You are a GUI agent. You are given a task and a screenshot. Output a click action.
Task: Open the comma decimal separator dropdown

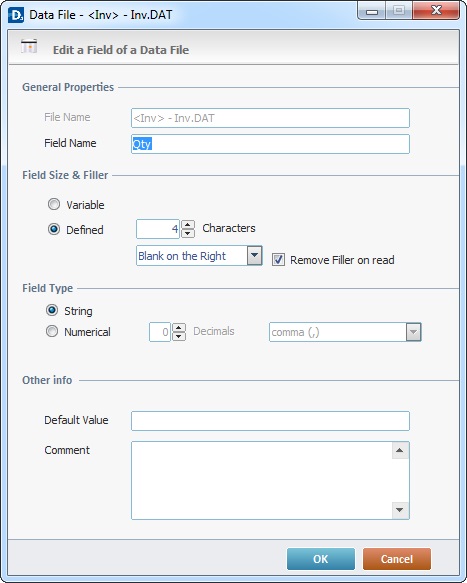click(x=413, y=332)
